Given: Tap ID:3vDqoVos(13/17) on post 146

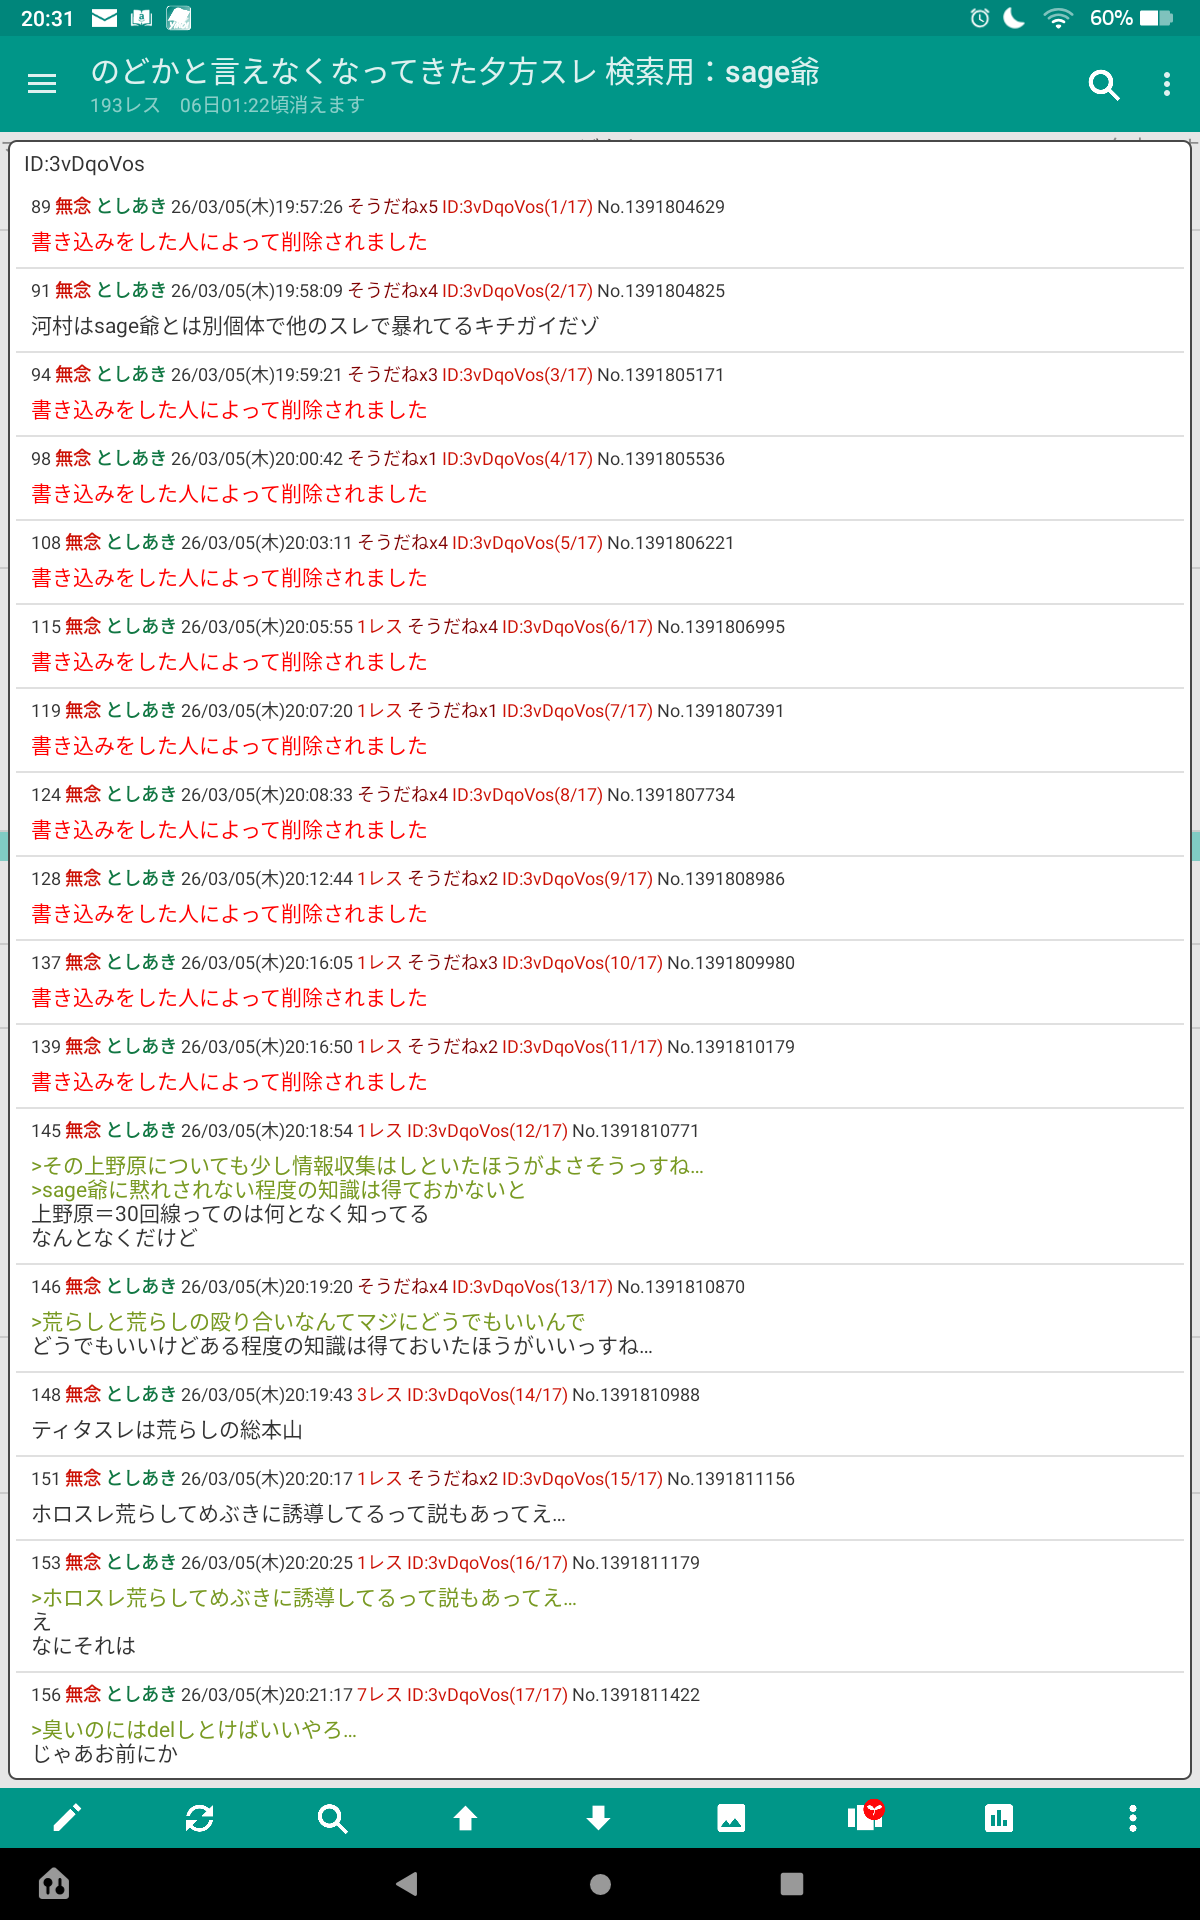Looking at the screenshot, I should [x=532, y=1287].
